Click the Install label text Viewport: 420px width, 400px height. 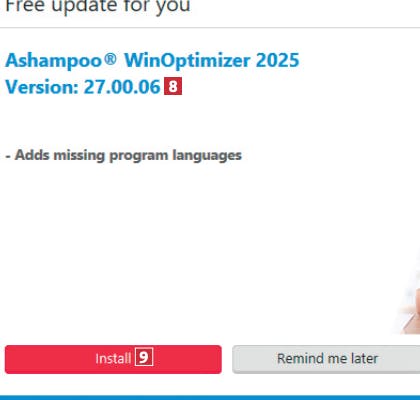(x=113, y=359)
